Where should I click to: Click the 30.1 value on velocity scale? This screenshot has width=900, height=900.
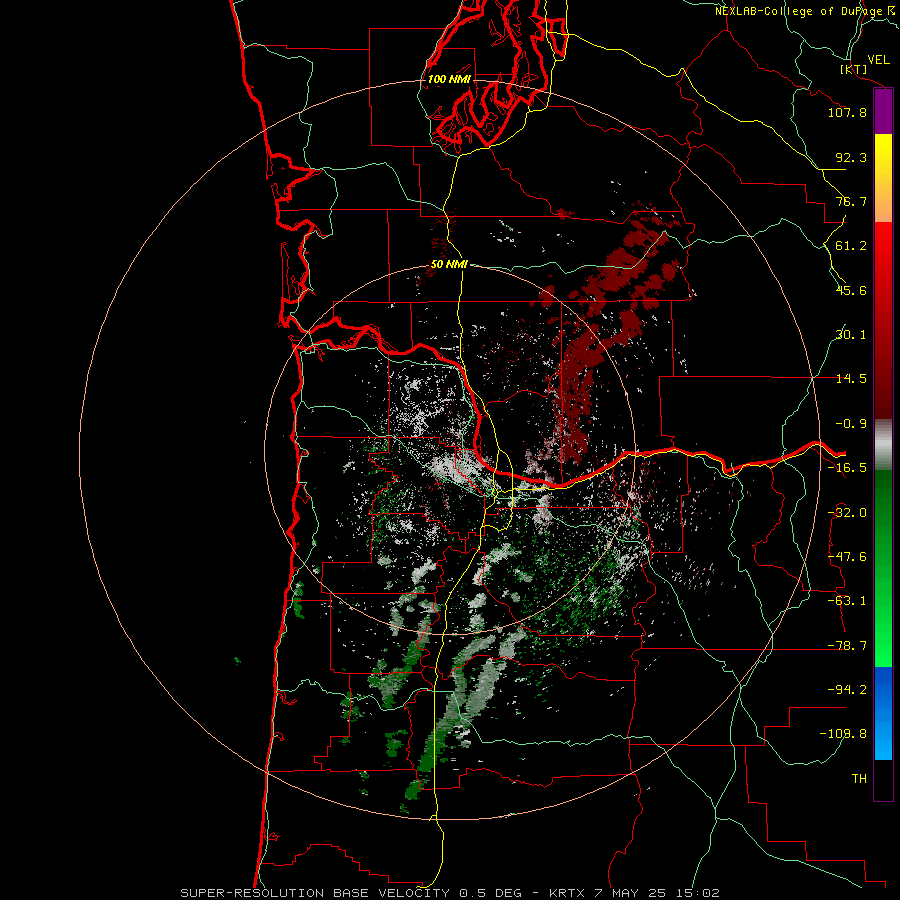click(x=851, y=335)
